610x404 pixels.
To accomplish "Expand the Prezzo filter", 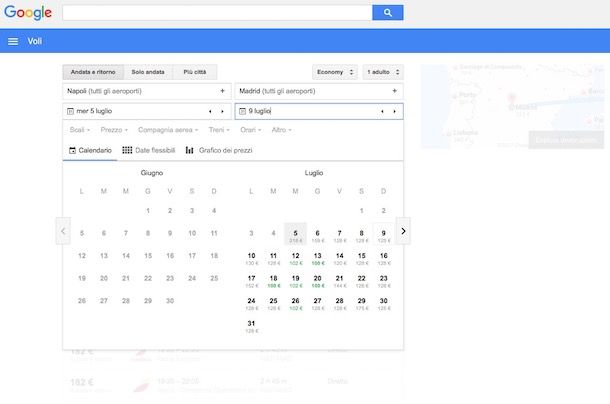I will 114,130.
